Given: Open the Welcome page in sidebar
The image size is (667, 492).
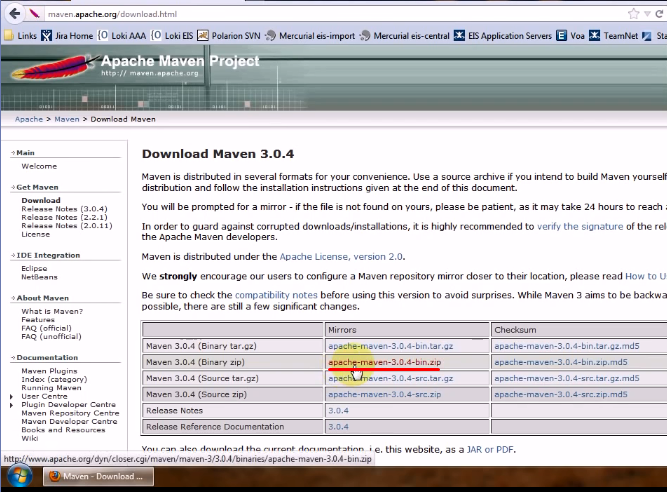Looking at the screenshot, I should [39, 166].
